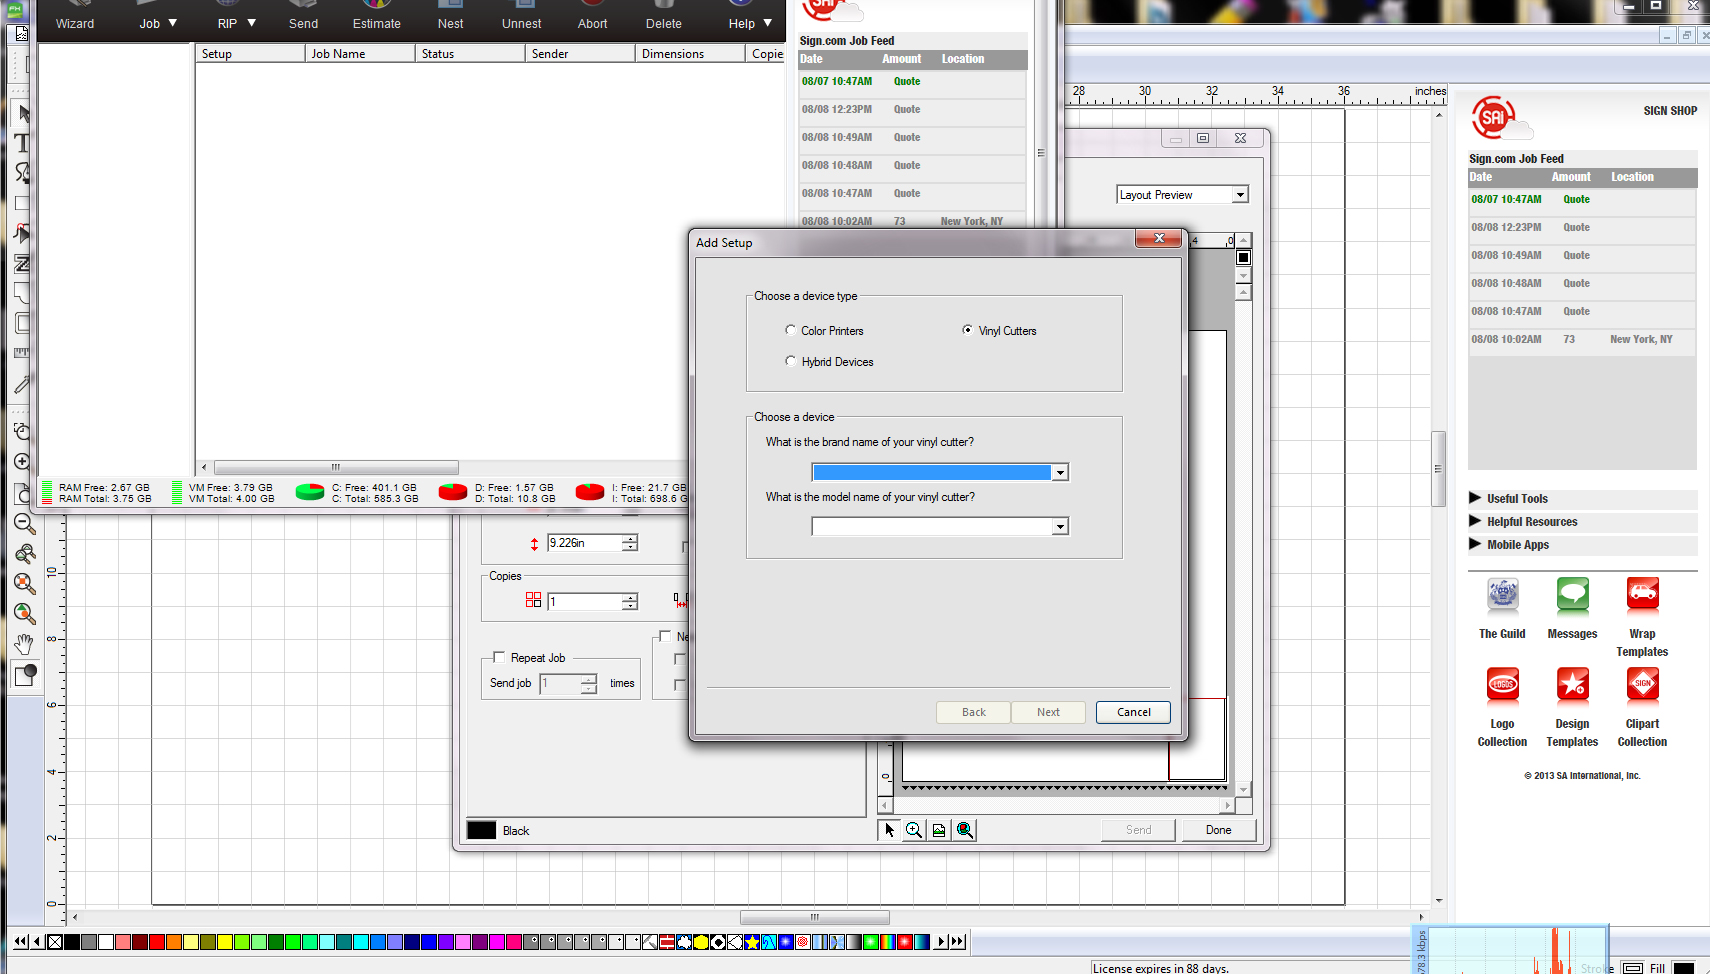
Task: Click the Dimensions column header
Action: tap(690, 54)
